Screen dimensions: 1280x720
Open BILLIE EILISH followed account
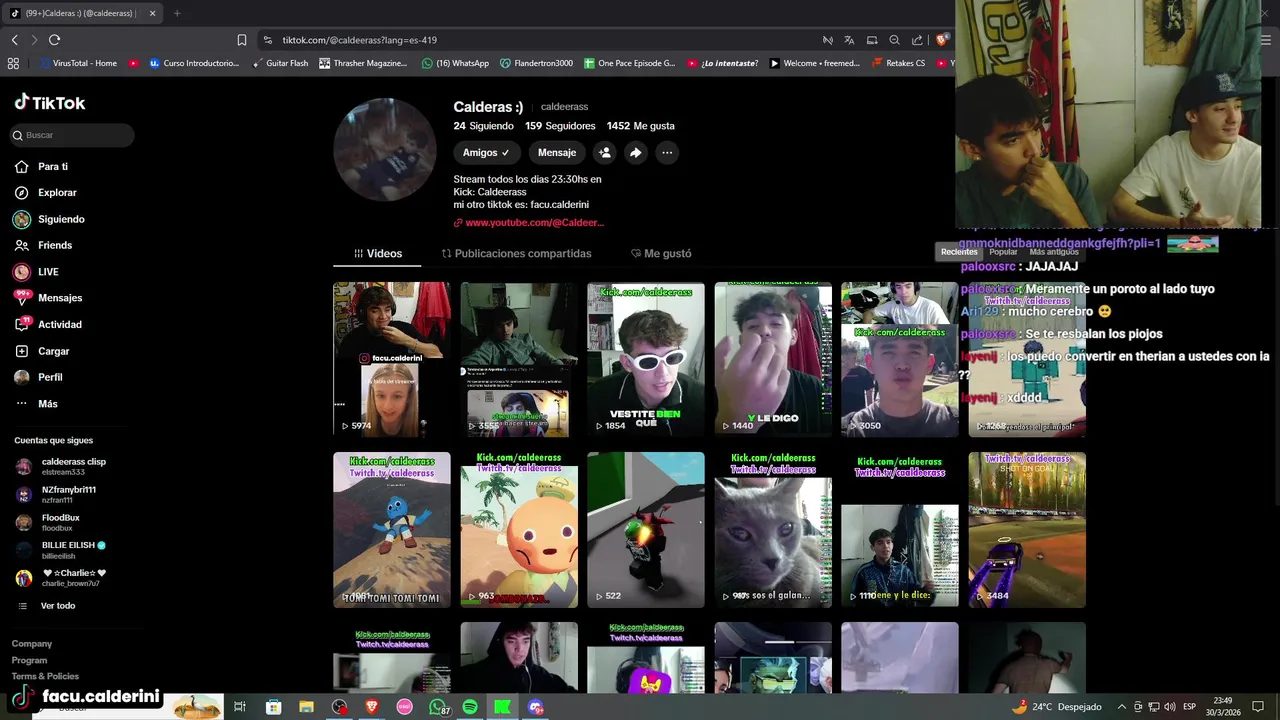click(x=60, y=550)
